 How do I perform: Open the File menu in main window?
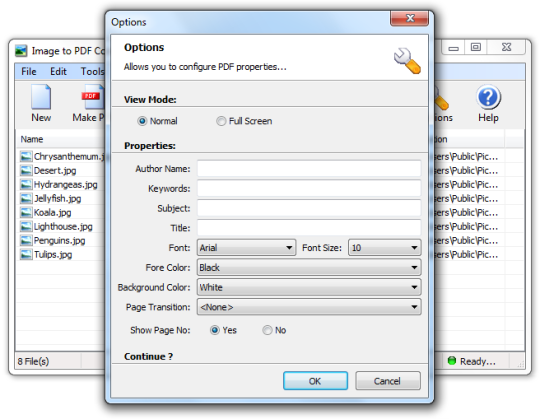tap(29, 72)
